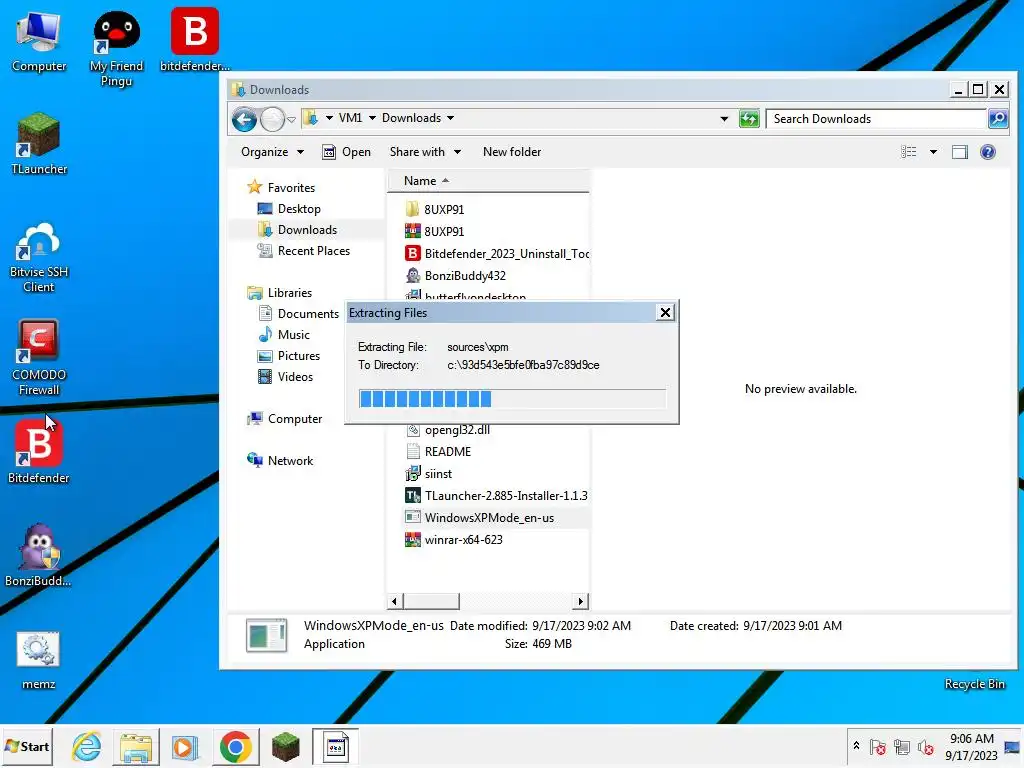Select the BonziBuddy desktop icon
The height and width of the screenshot is (768, 1024).
39,555
